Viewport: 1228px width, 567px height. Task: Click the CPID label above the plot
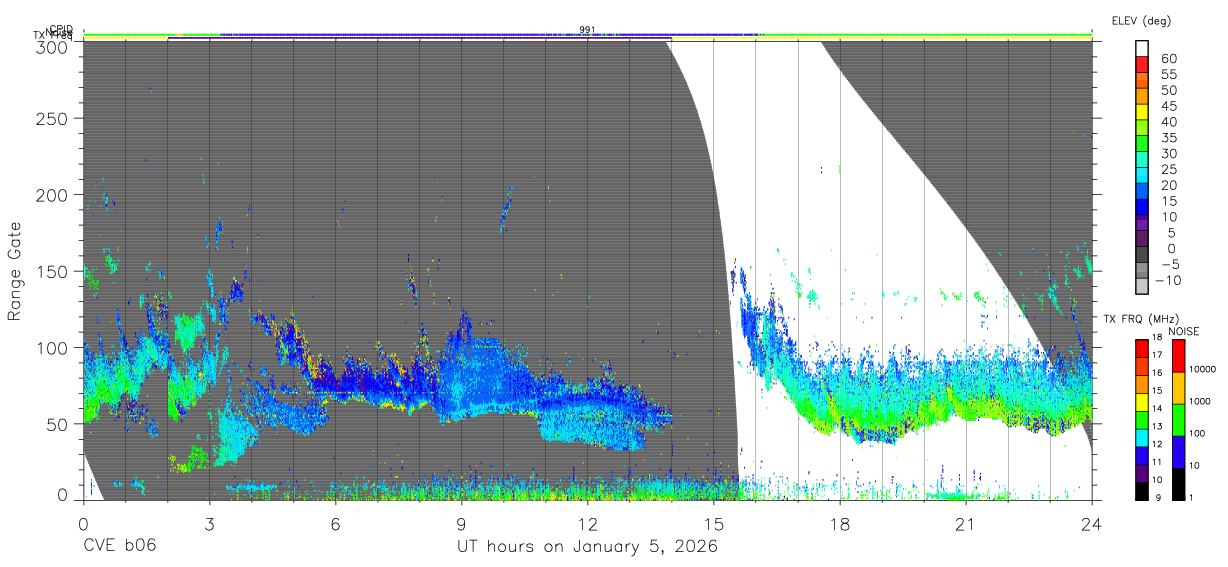61,29
